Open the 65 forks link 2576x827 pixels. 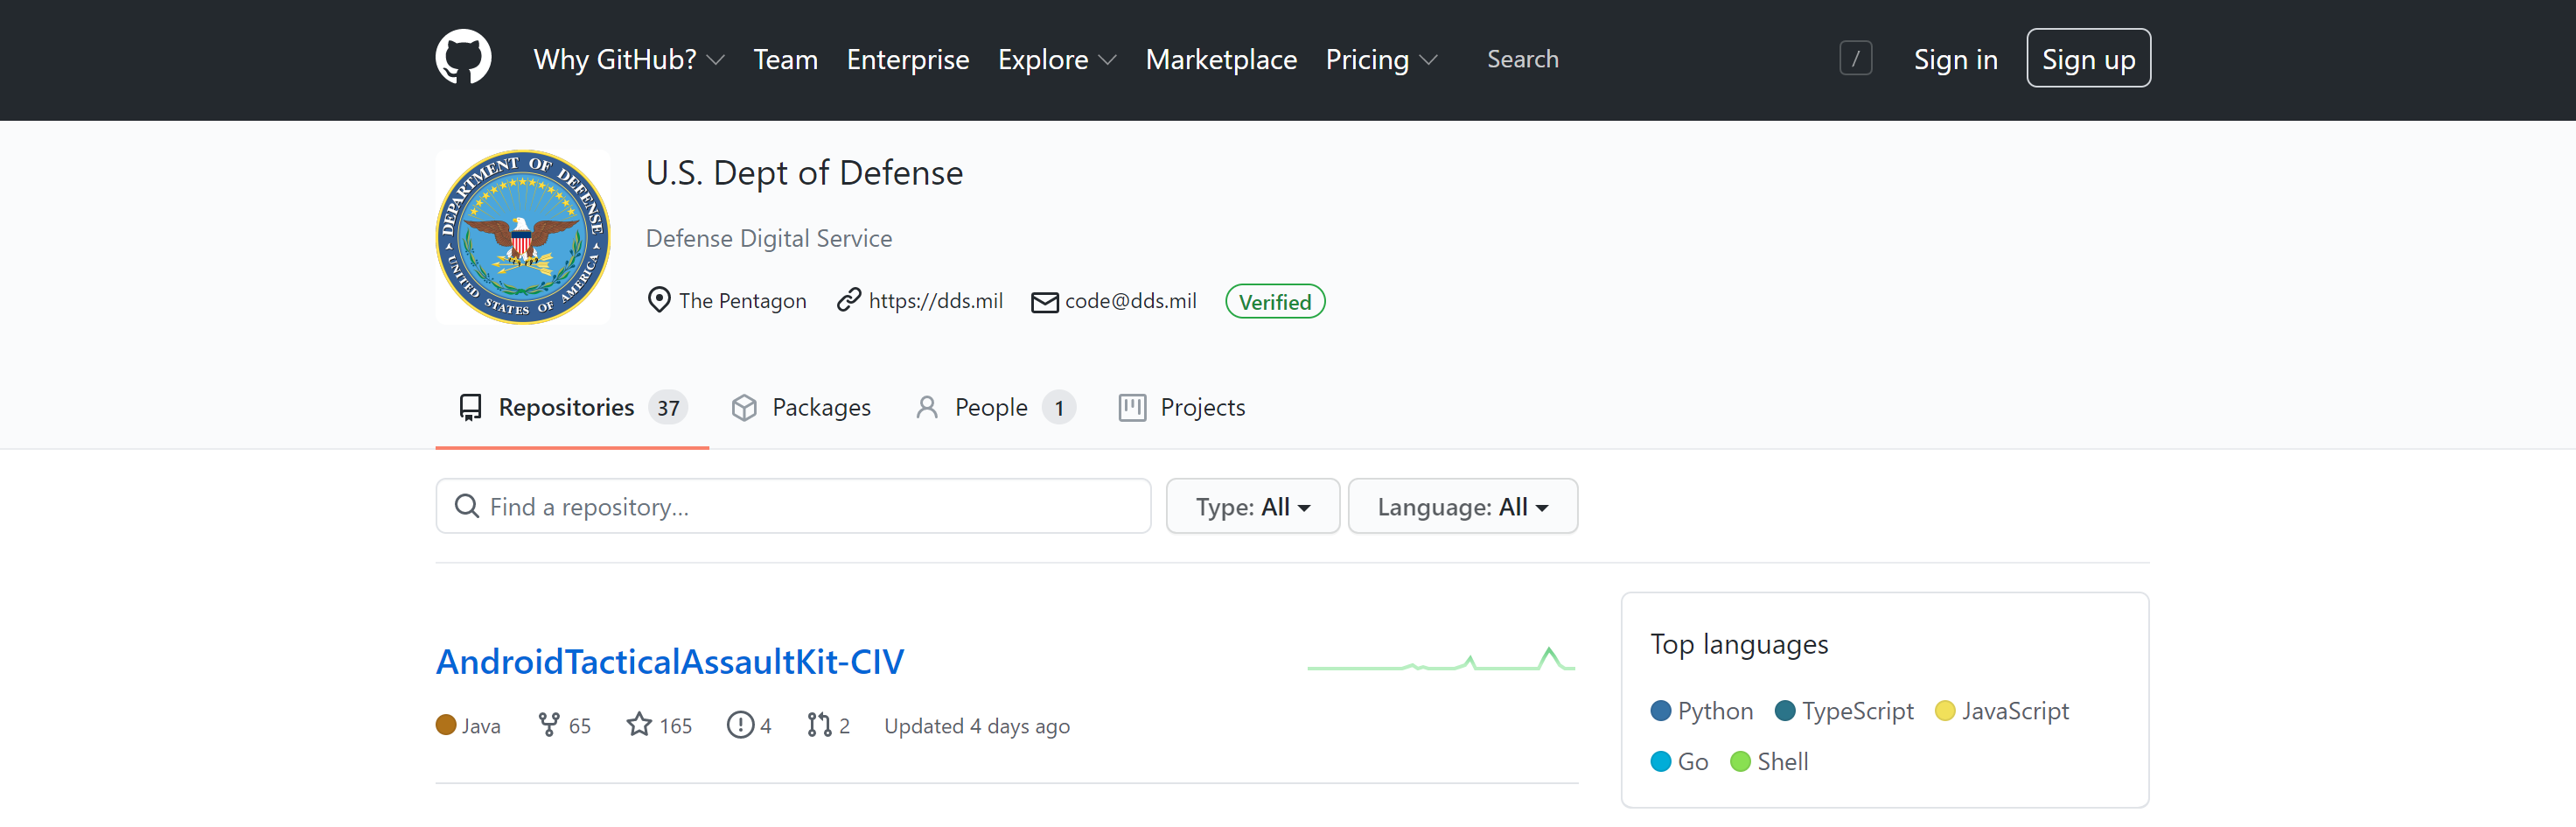(564, 726)
